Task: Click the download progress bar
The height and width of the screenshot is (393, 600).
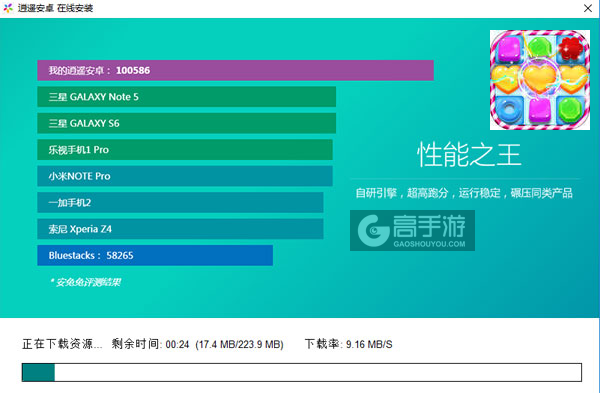Action: coord(302,372)
